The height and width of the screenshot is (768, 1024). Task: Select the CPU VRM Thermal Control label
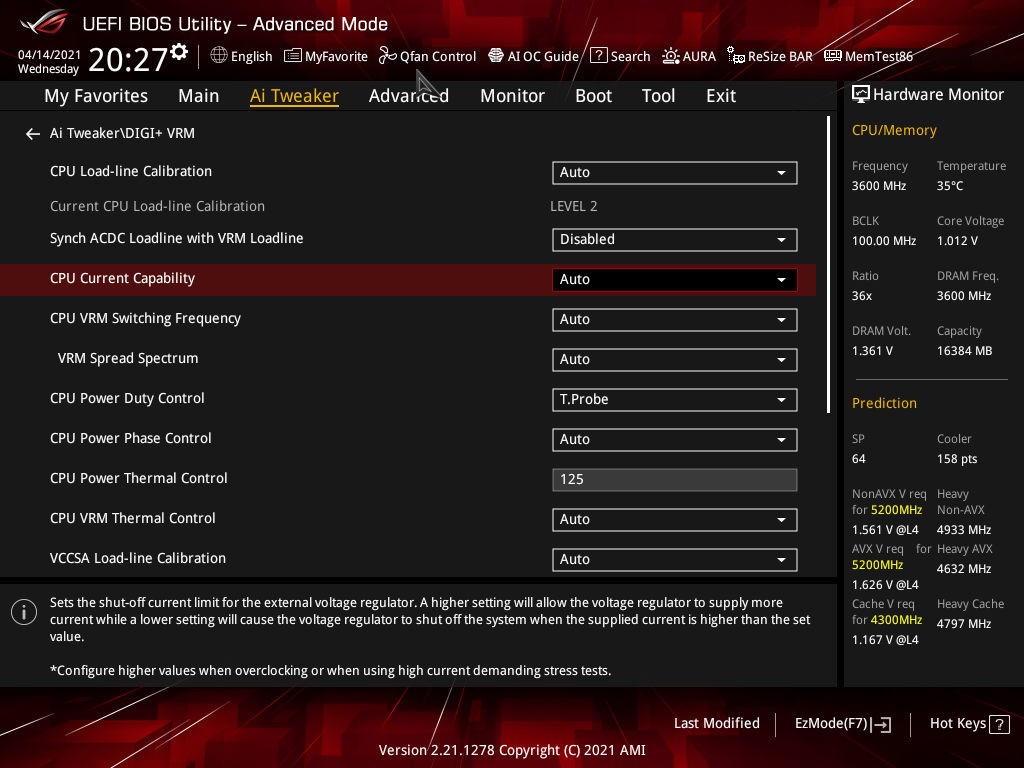click(x=133, y=519)
